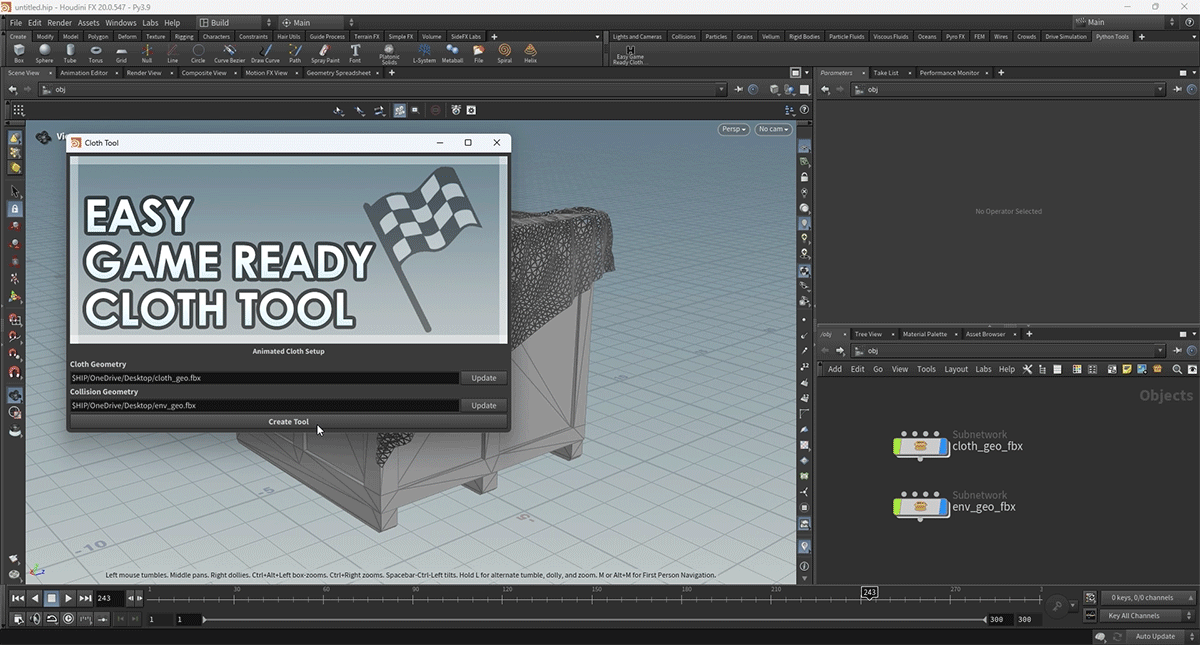1200x645 pixels.
Task: Click the Create Tool button
Action: pyautogui.click(x=288, y=422)
